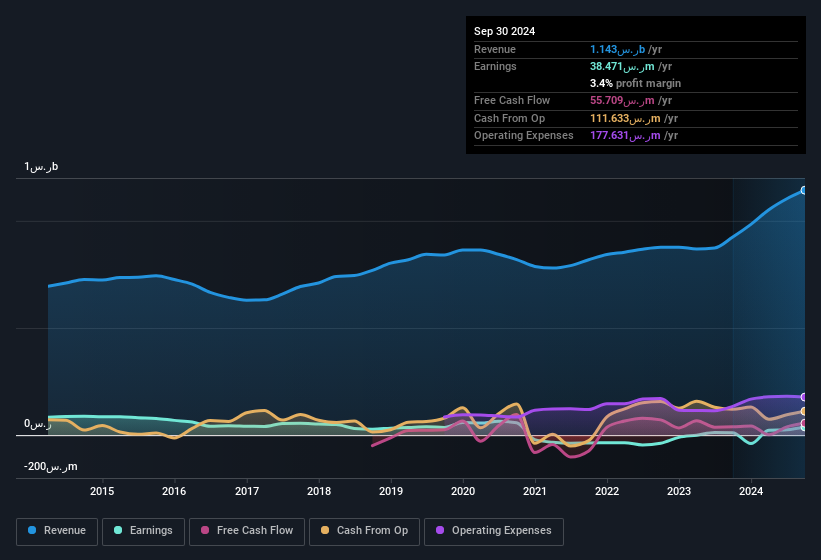The image size is (821, 560).
Task: Select the blue Revenue endpoint marker on the chart
Action: (x=804, y=190)
